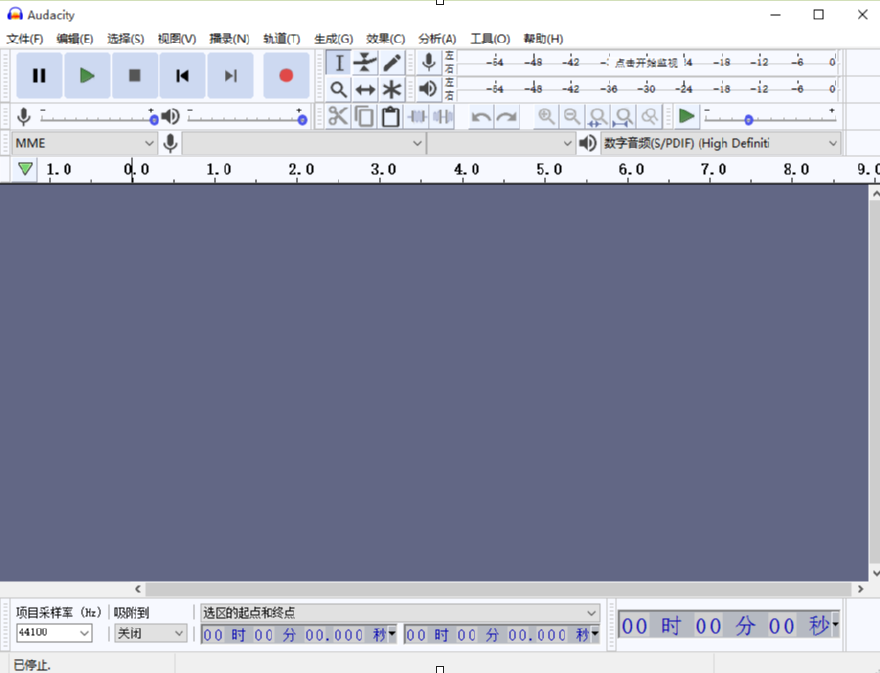Click the recording meter microphone icon
This screenshot has width=880, height=673.
click(429, 62)
